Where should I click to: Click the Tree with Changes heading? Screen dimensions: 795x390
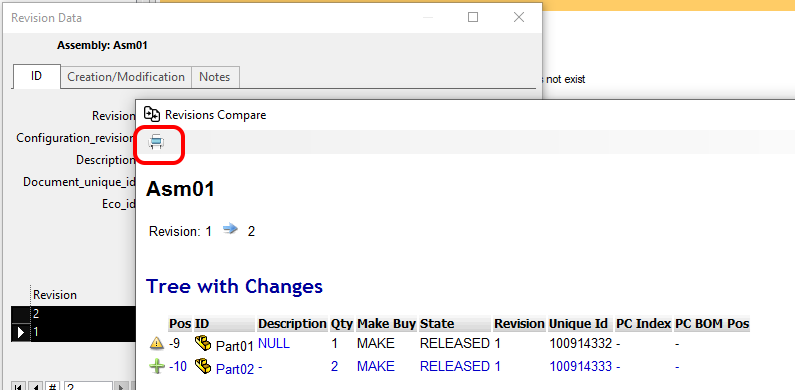coord(234,287)
